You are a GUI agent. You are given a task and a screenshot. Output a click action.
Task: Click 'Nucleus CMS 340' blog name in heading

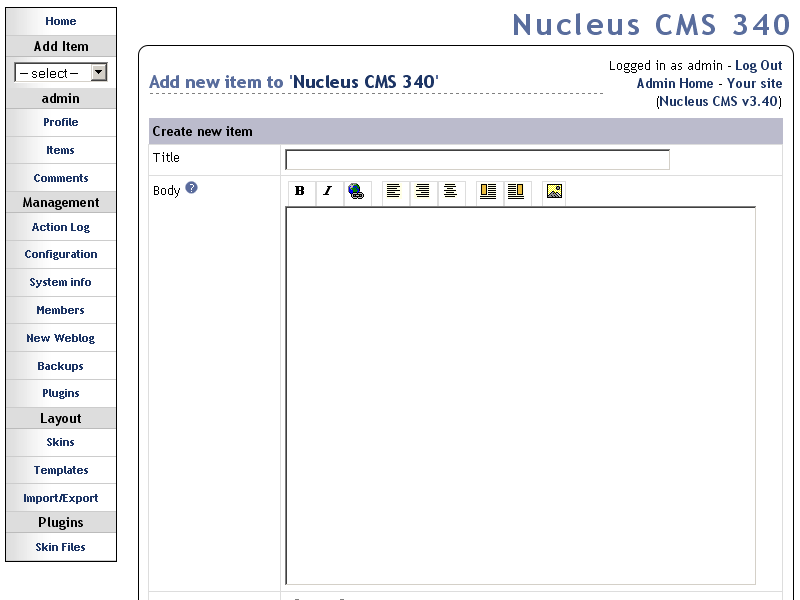(x=364, y=82)
